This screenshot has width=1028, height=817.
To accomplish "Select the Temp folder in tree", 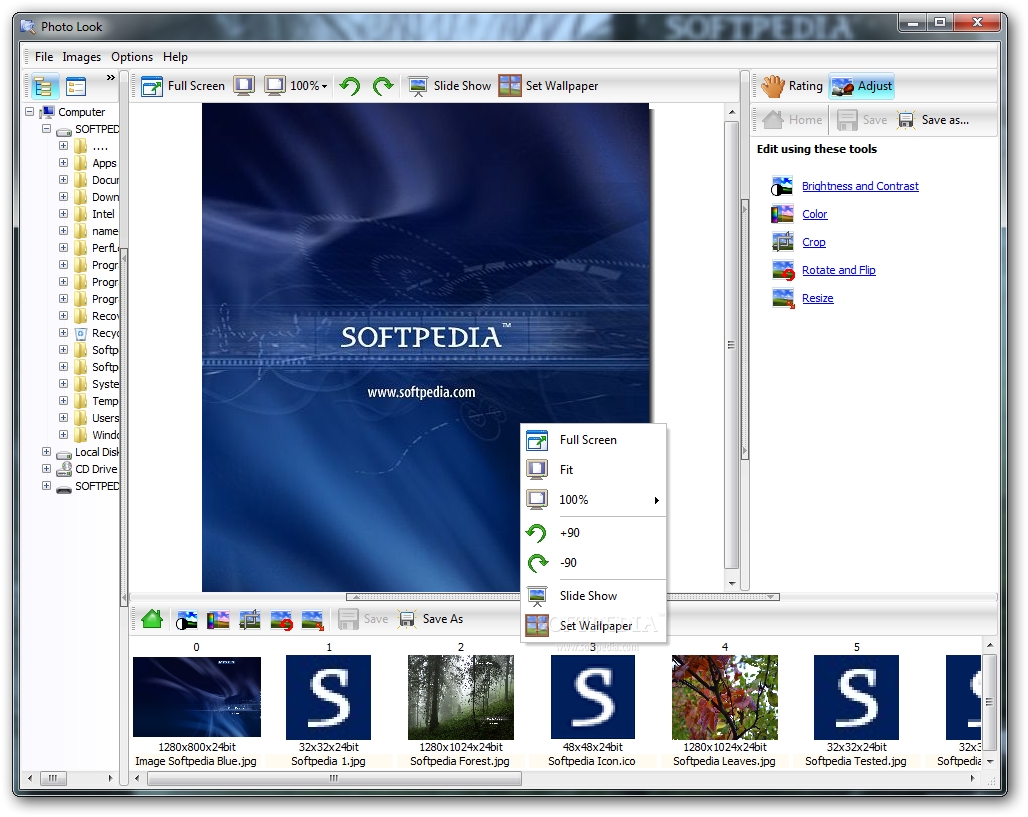I will pos(96,401).
